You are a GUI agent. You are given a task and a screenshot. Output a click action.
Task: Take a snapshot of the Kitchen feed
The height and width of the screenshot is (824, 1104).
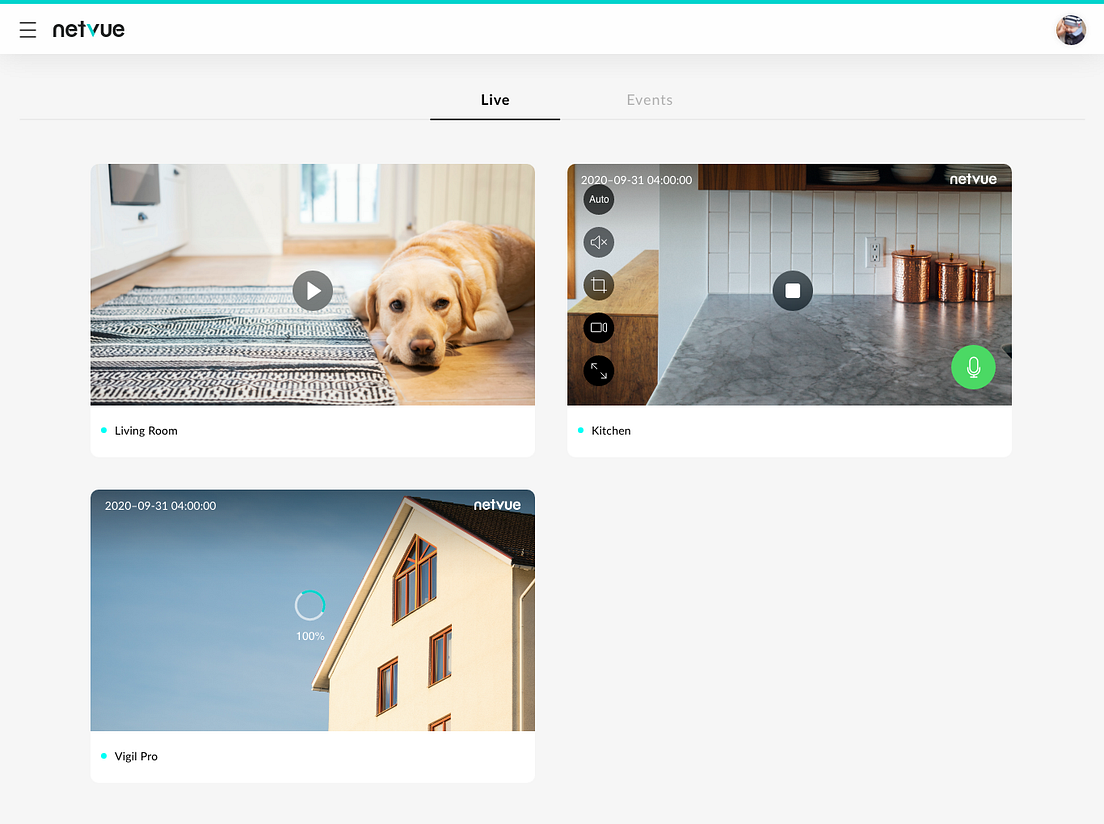(599, 284)
